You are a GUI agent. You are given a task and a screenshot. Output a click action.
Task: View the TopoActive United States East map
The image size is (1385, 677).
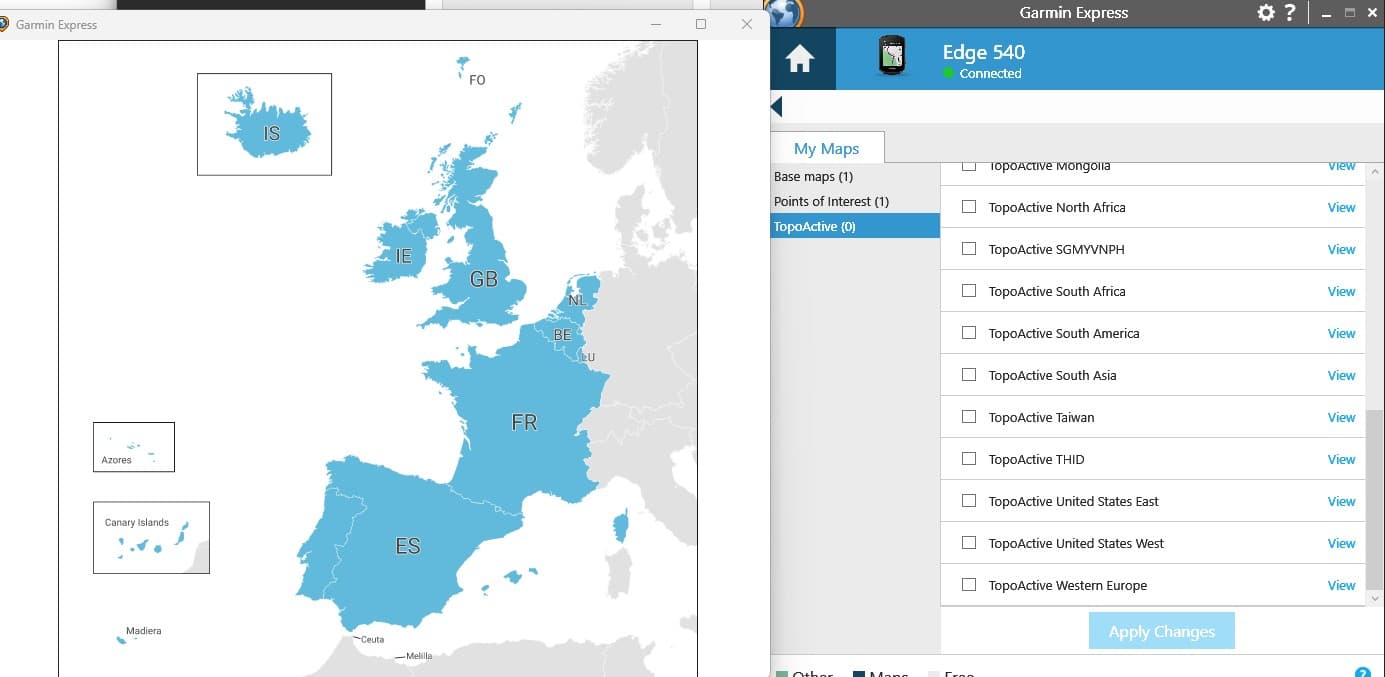click(1341, 501)
